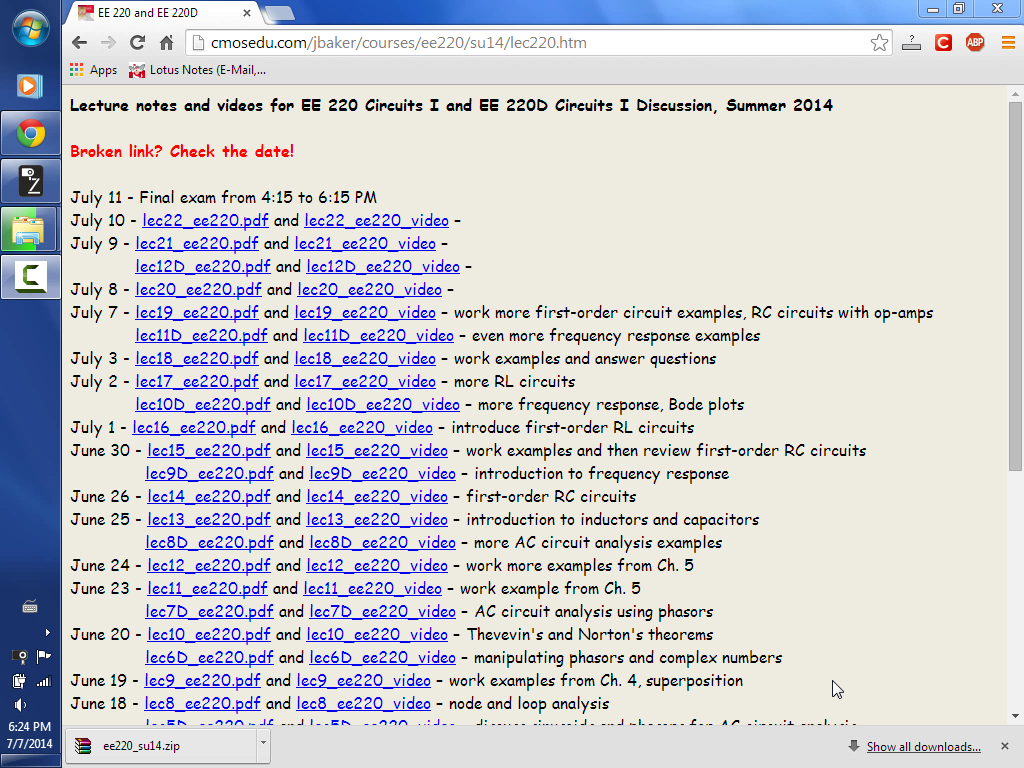Click the AdBlock Plus extension icon

click(x=975, y=43)
